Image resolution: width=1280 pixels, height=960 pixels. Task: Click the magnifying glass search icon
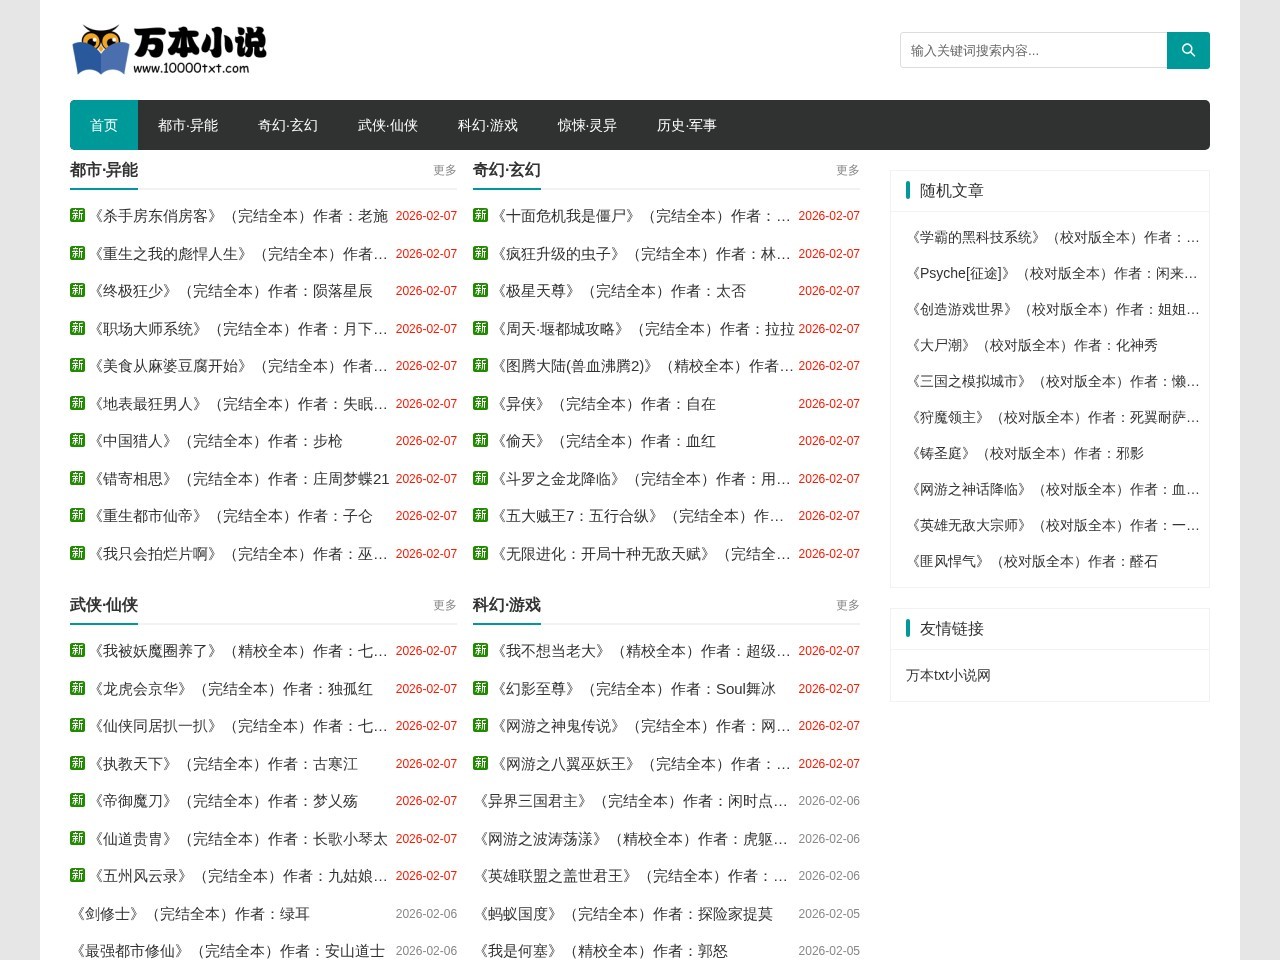tap(1188, 50)
